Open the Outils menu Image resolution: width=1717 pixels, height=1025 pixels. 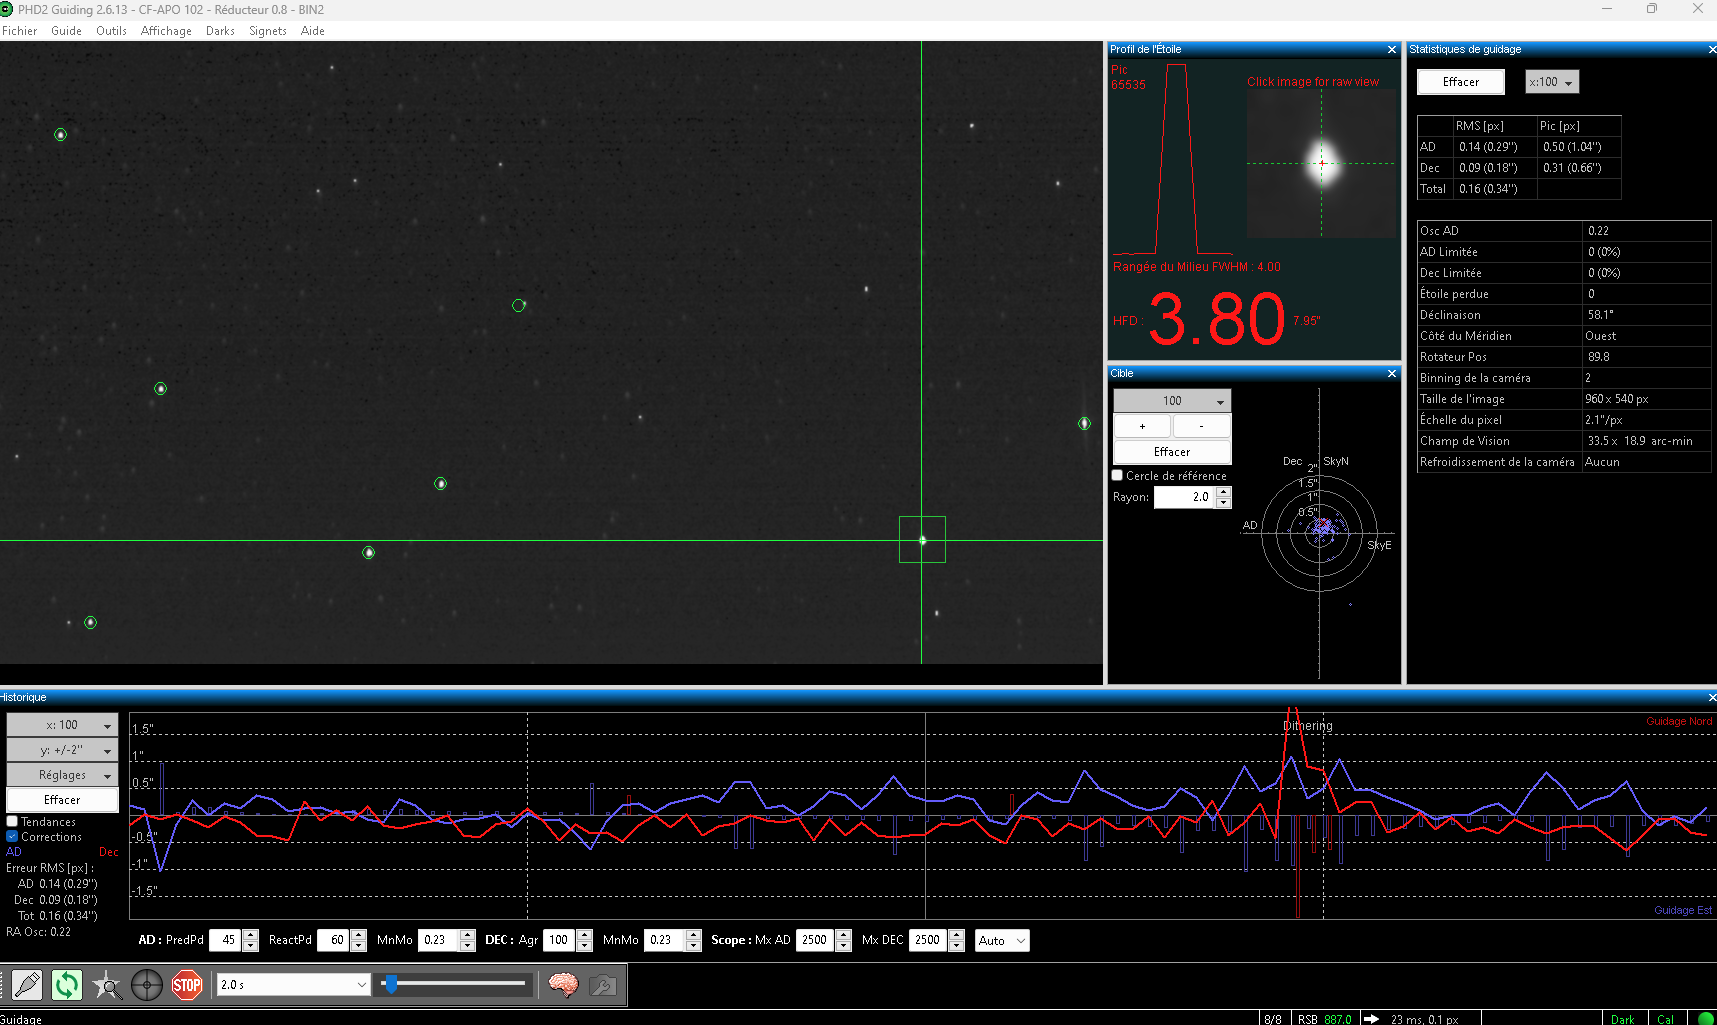click(111, 31)
